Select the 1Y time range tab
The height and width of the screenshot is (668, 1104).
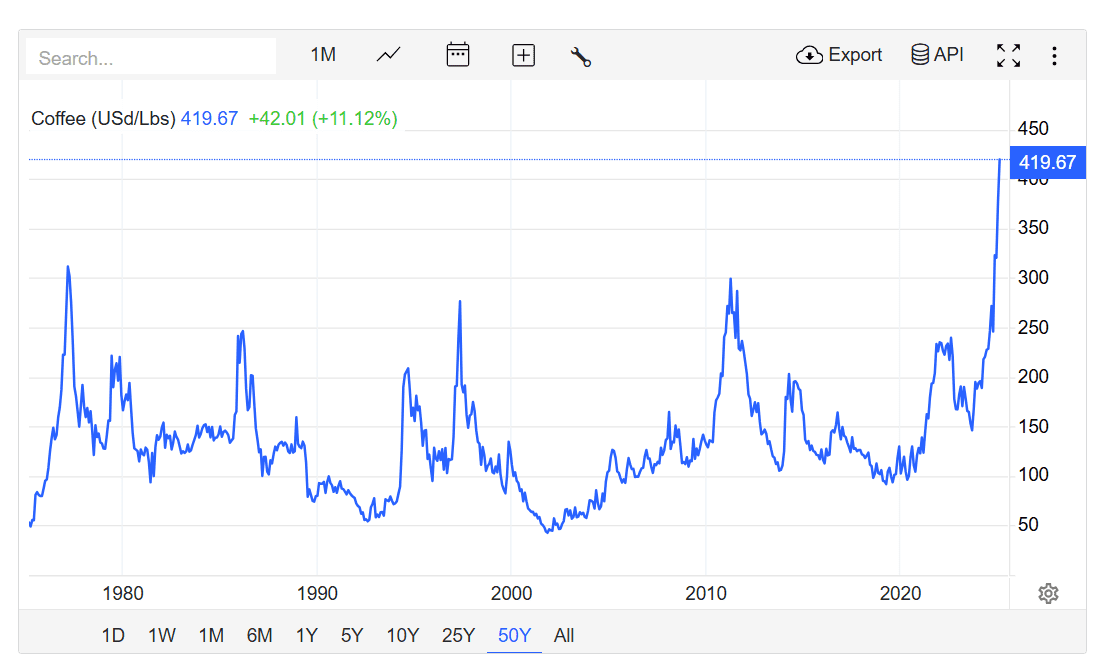pos(306,636)
